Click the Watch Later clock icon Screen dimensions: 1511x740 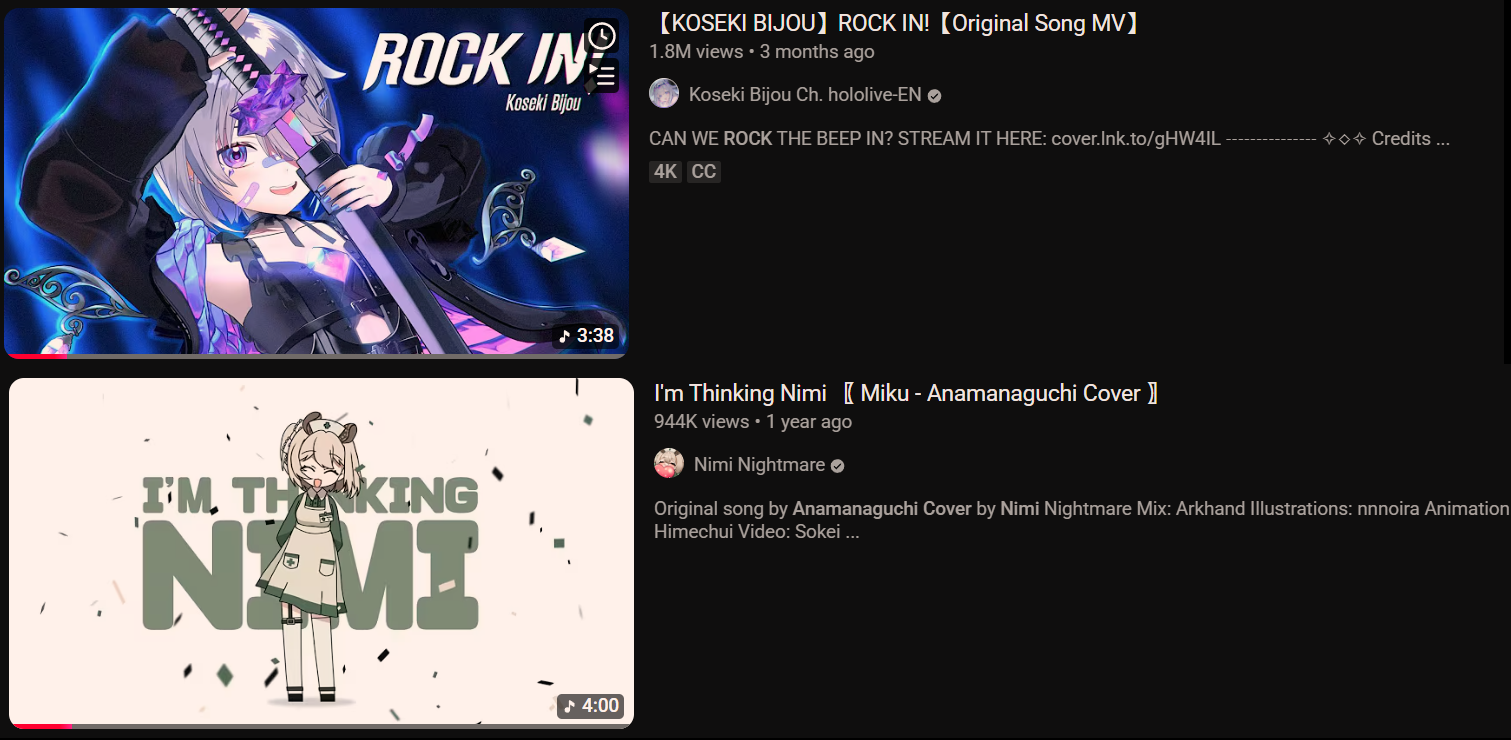point(601,37)
